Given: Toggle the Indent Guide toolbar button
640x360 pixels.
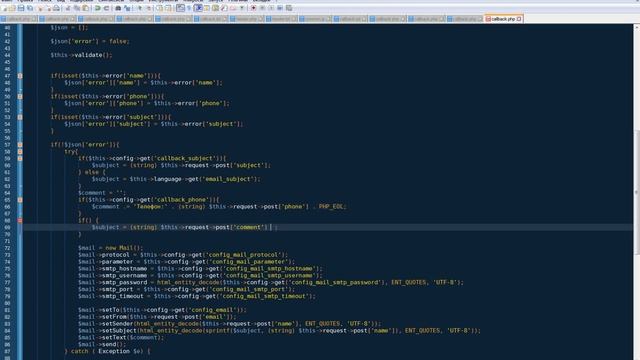Looking at the screenshot, I should [x=198, y=8].
